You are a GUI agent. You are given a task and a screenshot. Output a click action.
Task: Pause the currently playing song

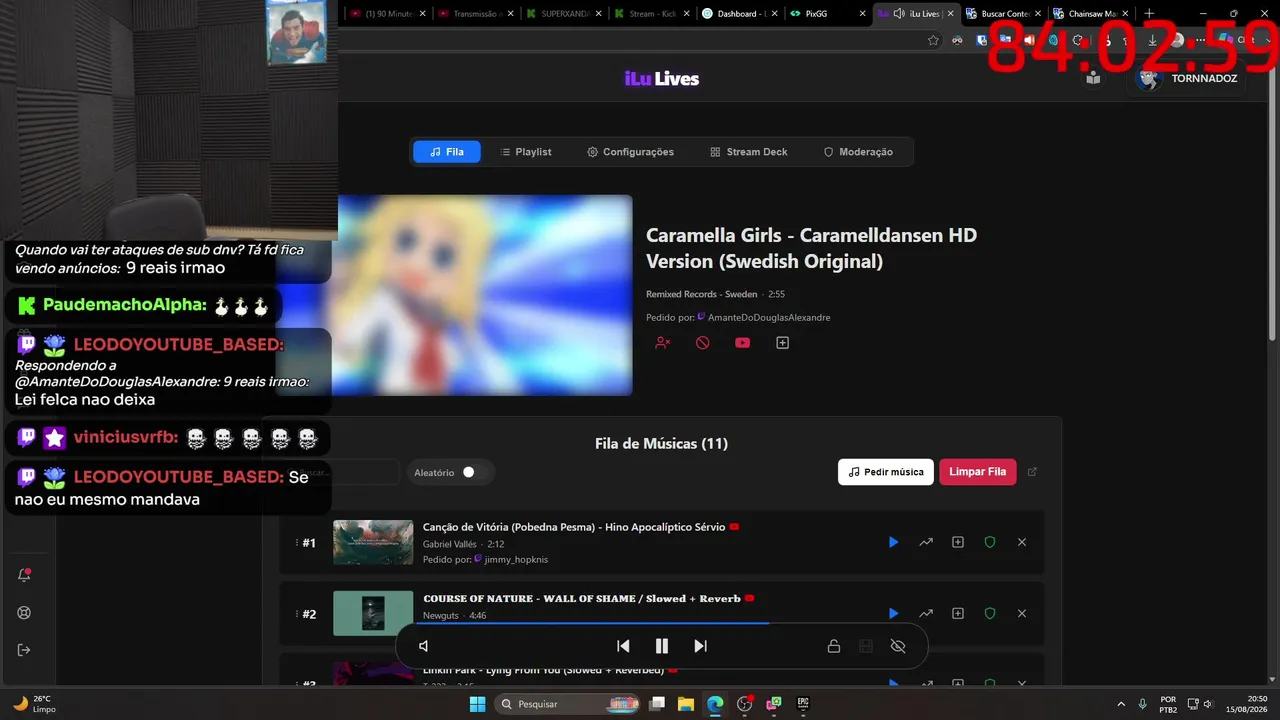click(x=661, y=646)
